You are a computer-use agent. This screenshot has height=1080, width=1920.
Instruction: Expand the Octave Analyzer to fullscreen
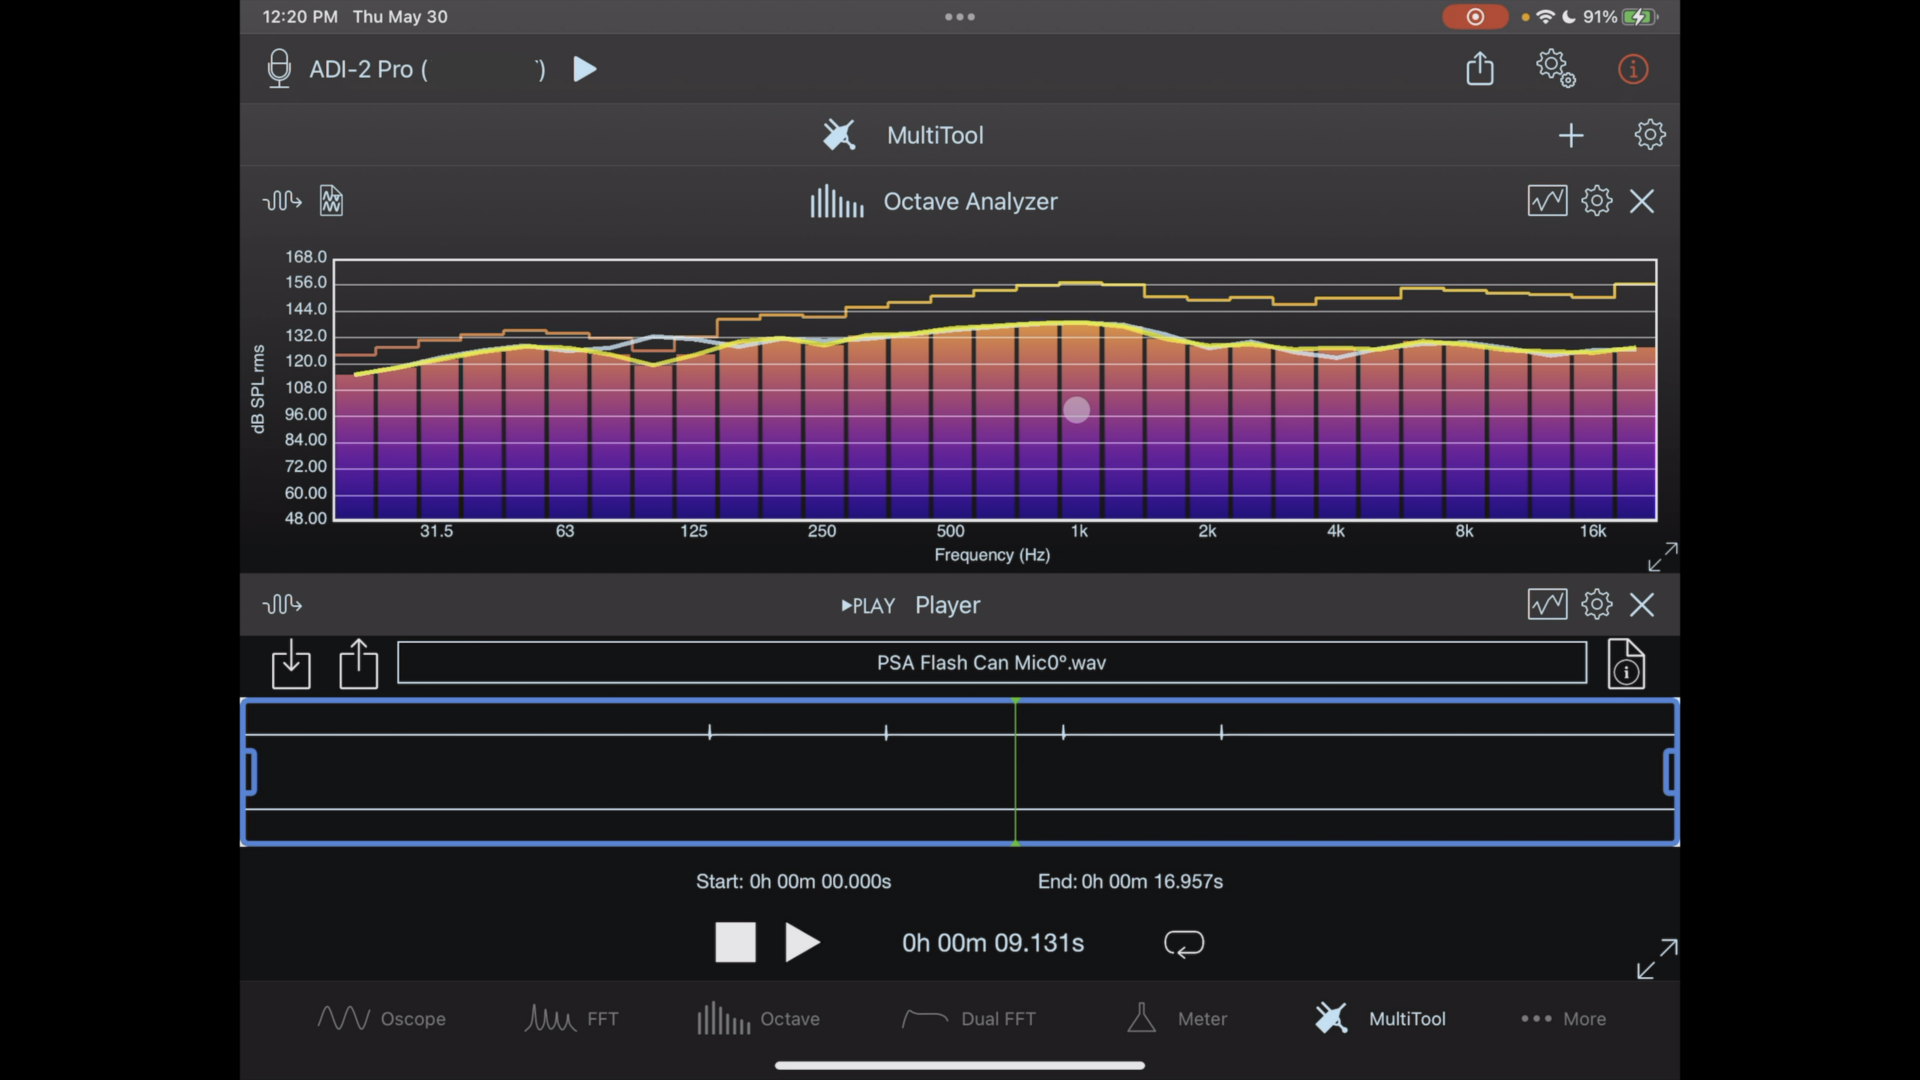pyautogui.click(x=1662, y=557)
